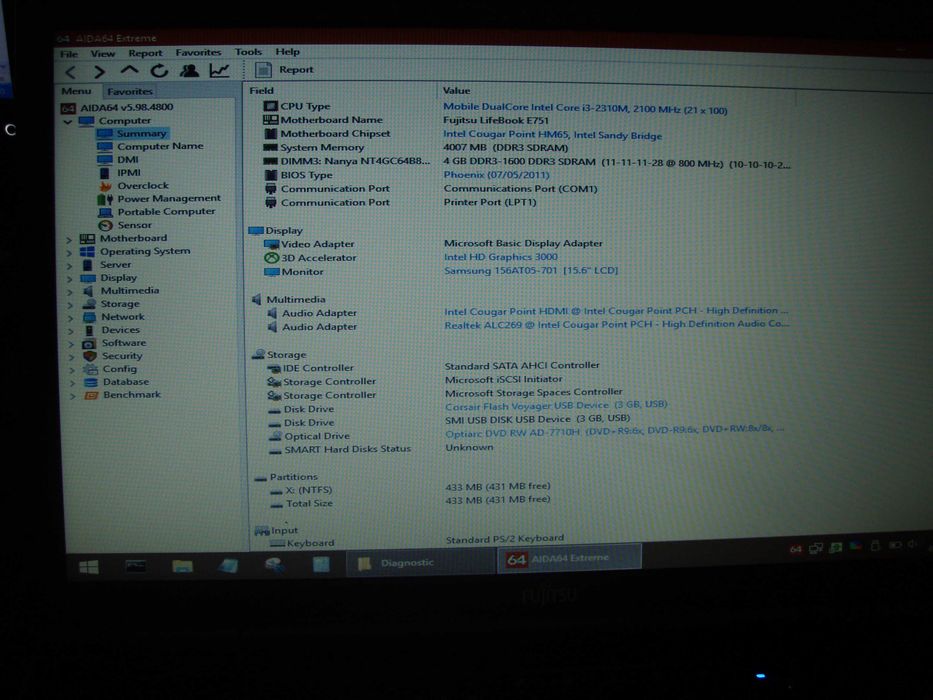933x700 pixels.
Task: Click the Windows Start button
Action: [x=89, y=567]
